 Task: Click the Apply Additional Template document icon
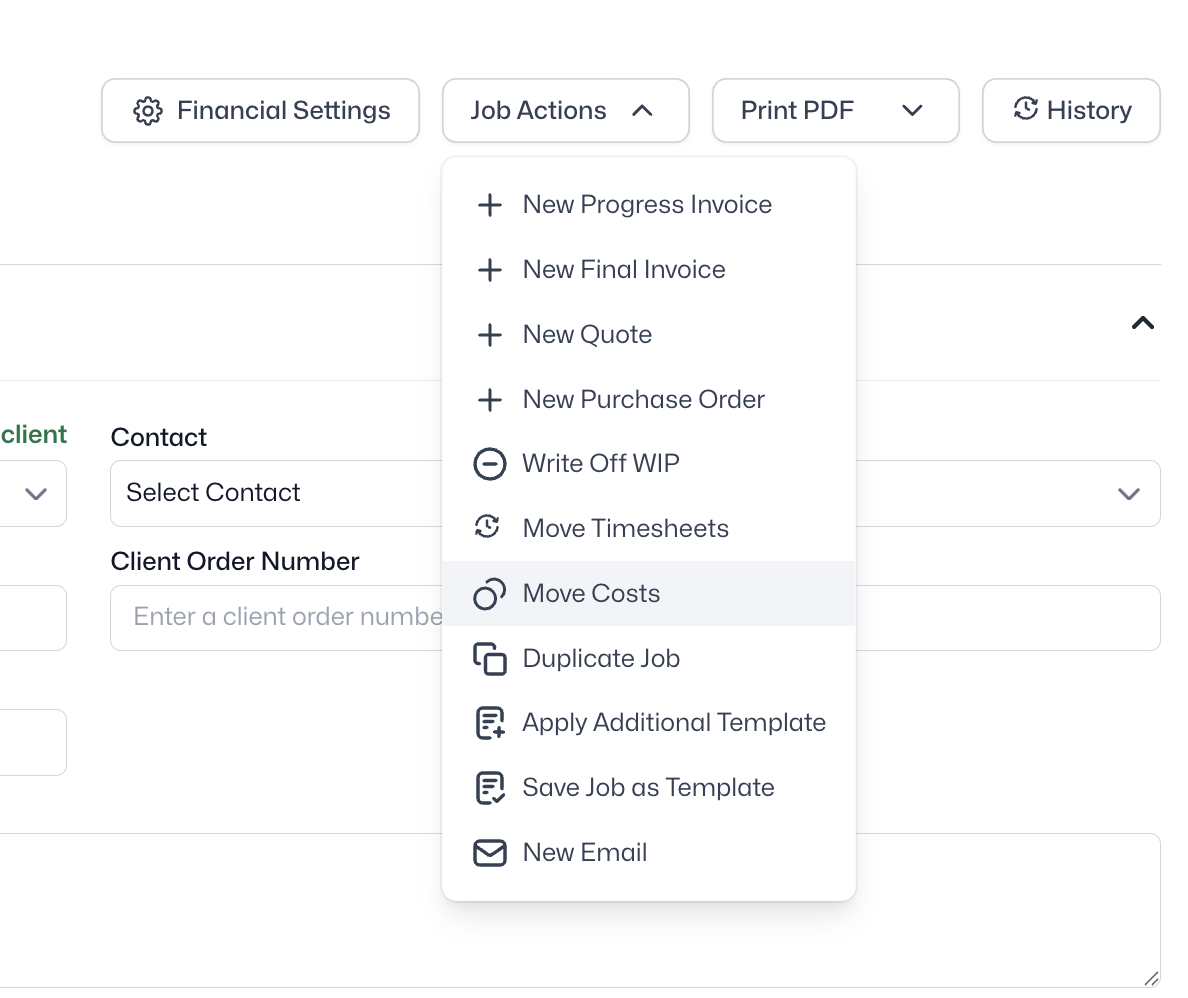pyautogui.click(x=489, y=723)
